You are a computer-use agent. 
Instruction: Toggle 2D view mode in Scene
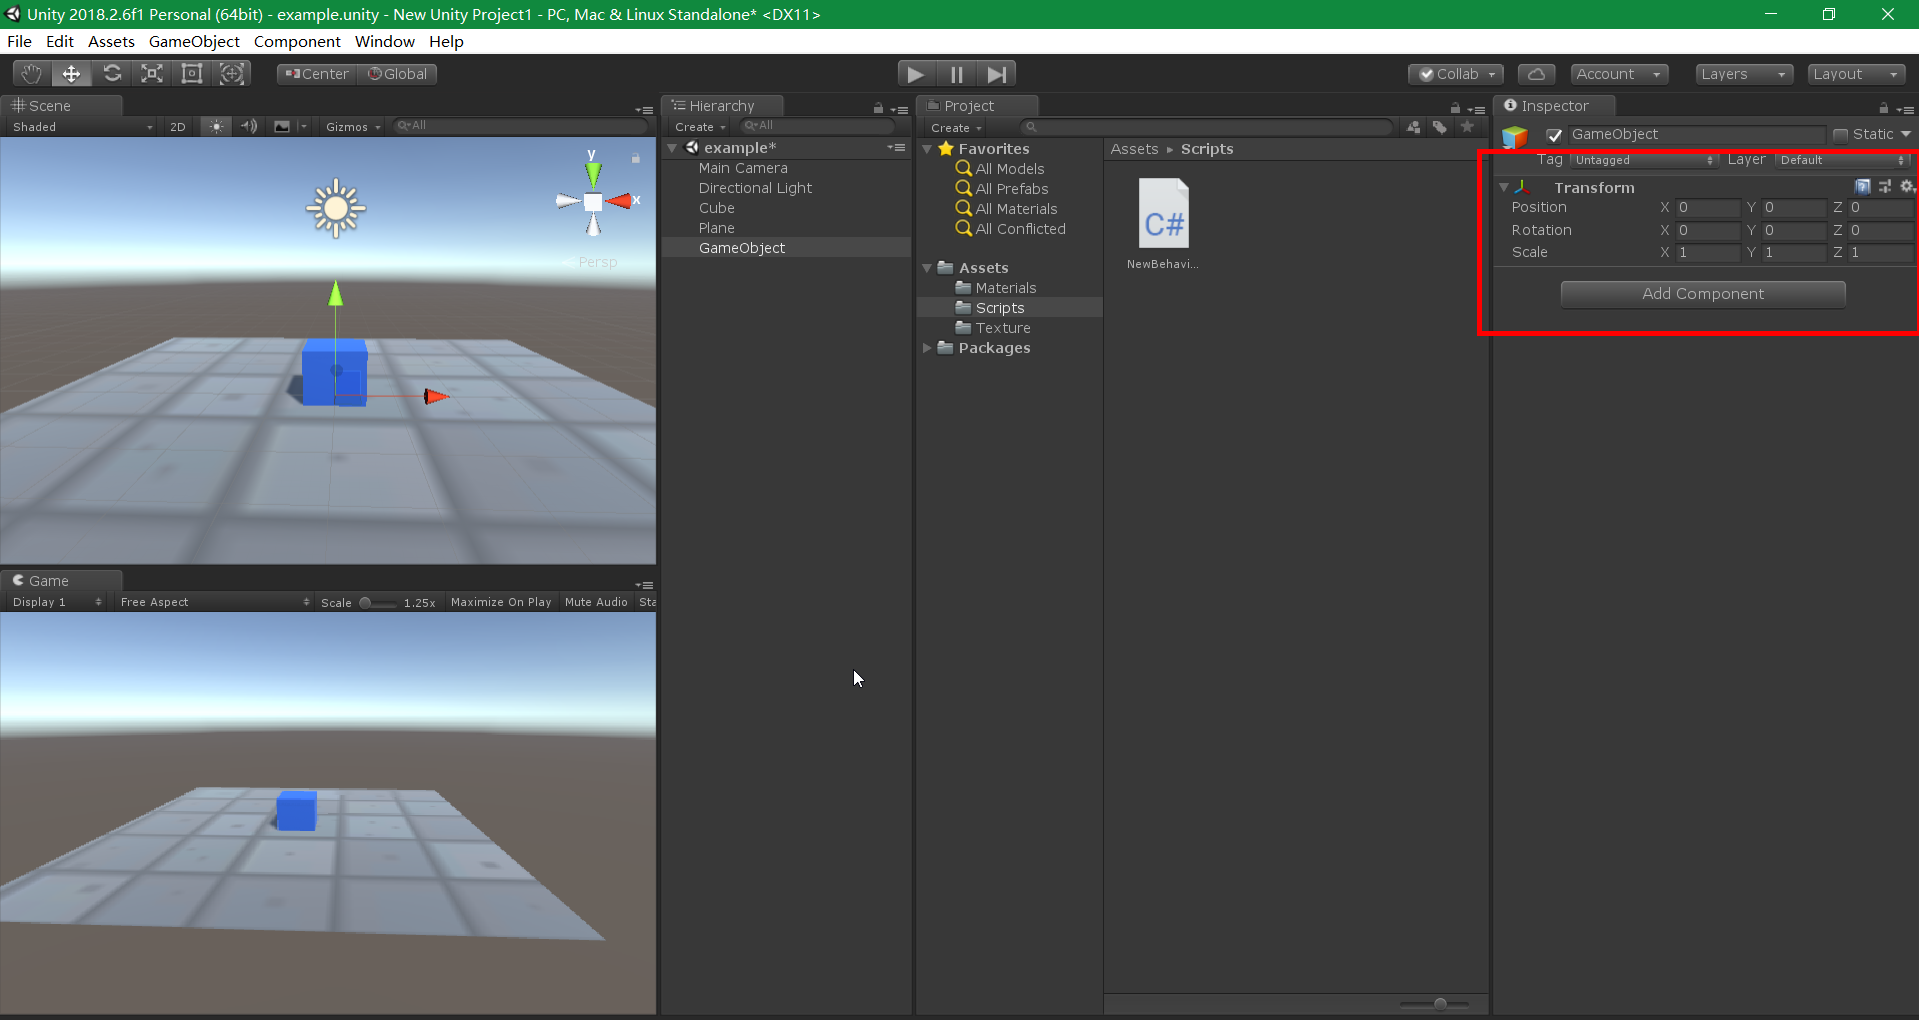click(x=178, y=127)
